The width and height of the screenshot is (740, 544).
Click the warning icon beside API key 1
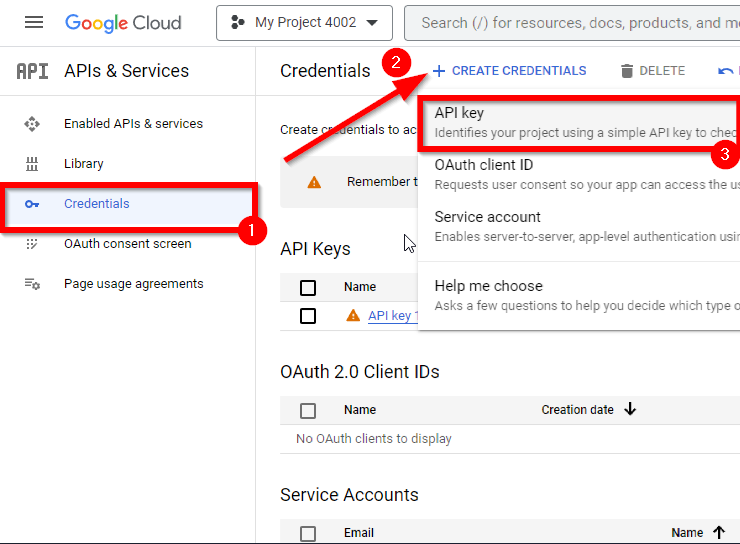pyautogui.click(x=352, y=315)
